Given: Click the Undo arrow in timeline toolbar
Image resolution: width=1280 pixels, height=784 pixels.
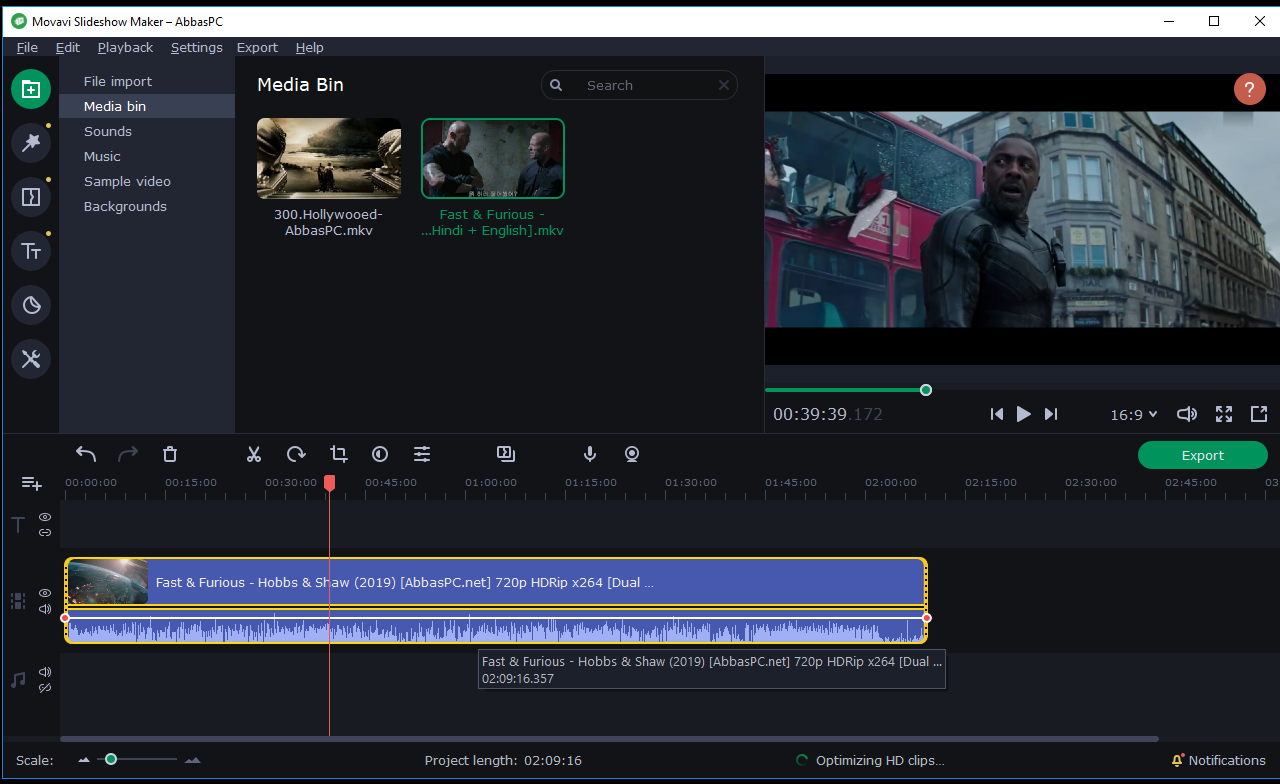Looking at the screenshot, I should pyautogui.click(x=86, y=454).
